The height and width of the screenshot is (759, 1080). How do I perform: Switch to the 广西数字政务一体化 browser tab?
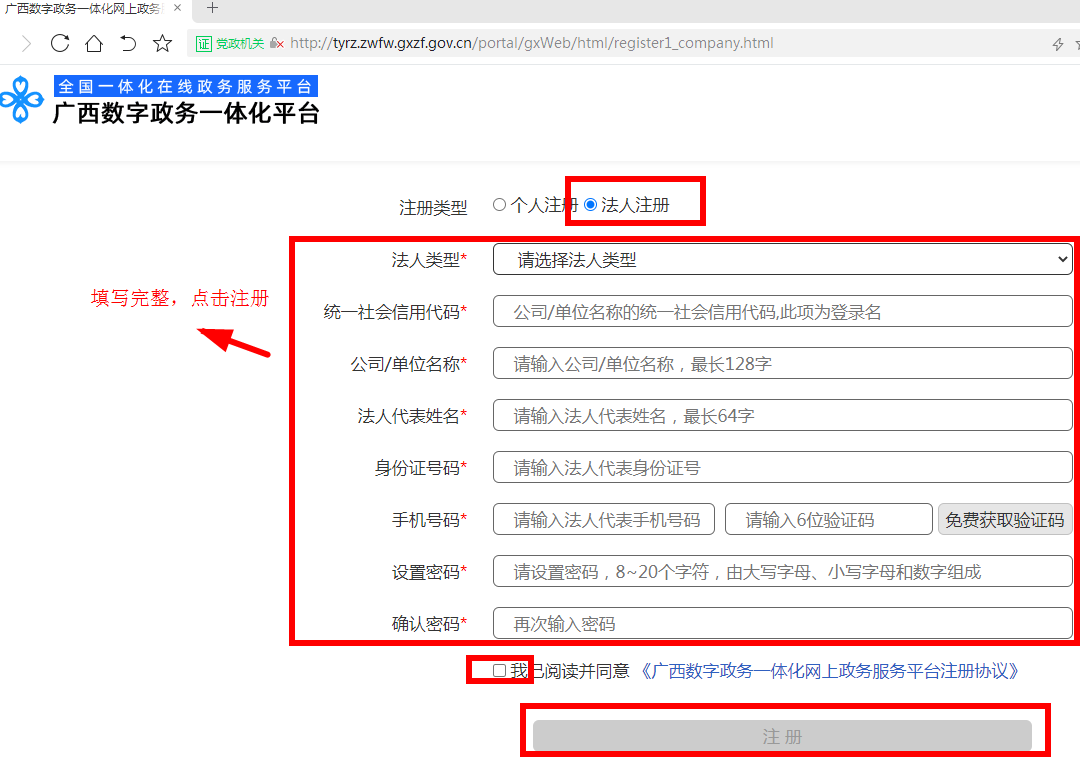(85, 8)
